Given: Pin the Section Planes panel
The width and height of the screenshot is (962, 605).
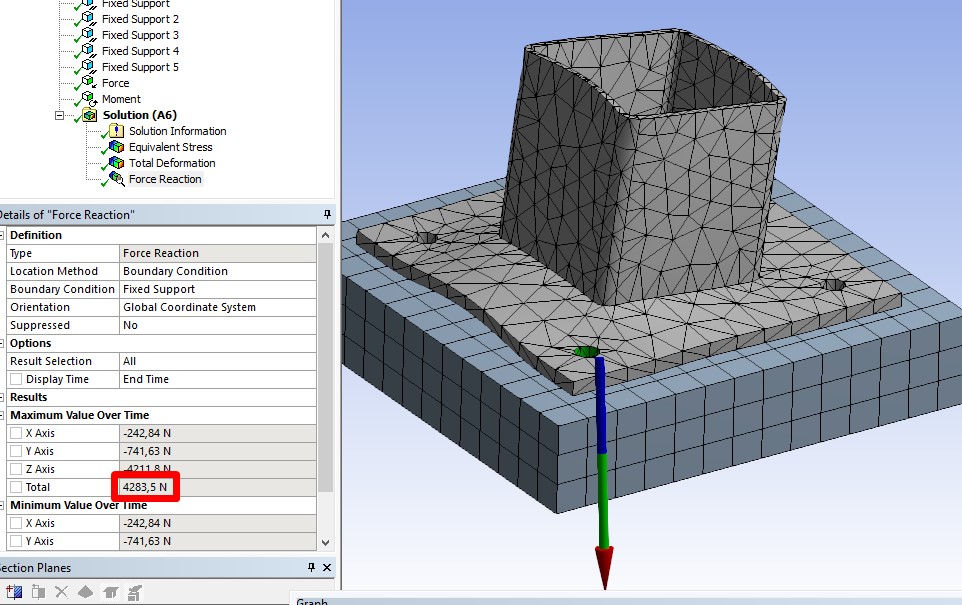Looking at the screenshot, I should point(312,568).
